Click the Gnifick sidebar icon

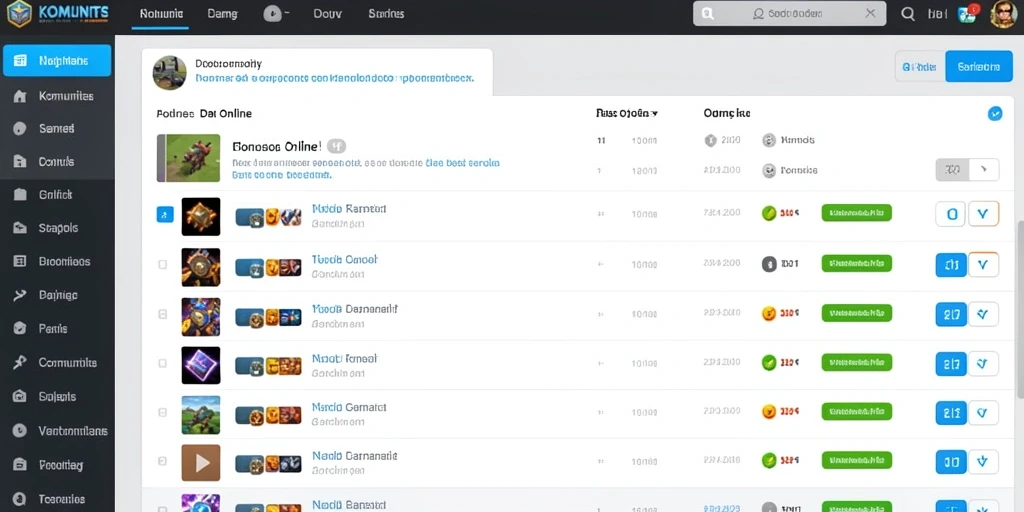[20, 195]
